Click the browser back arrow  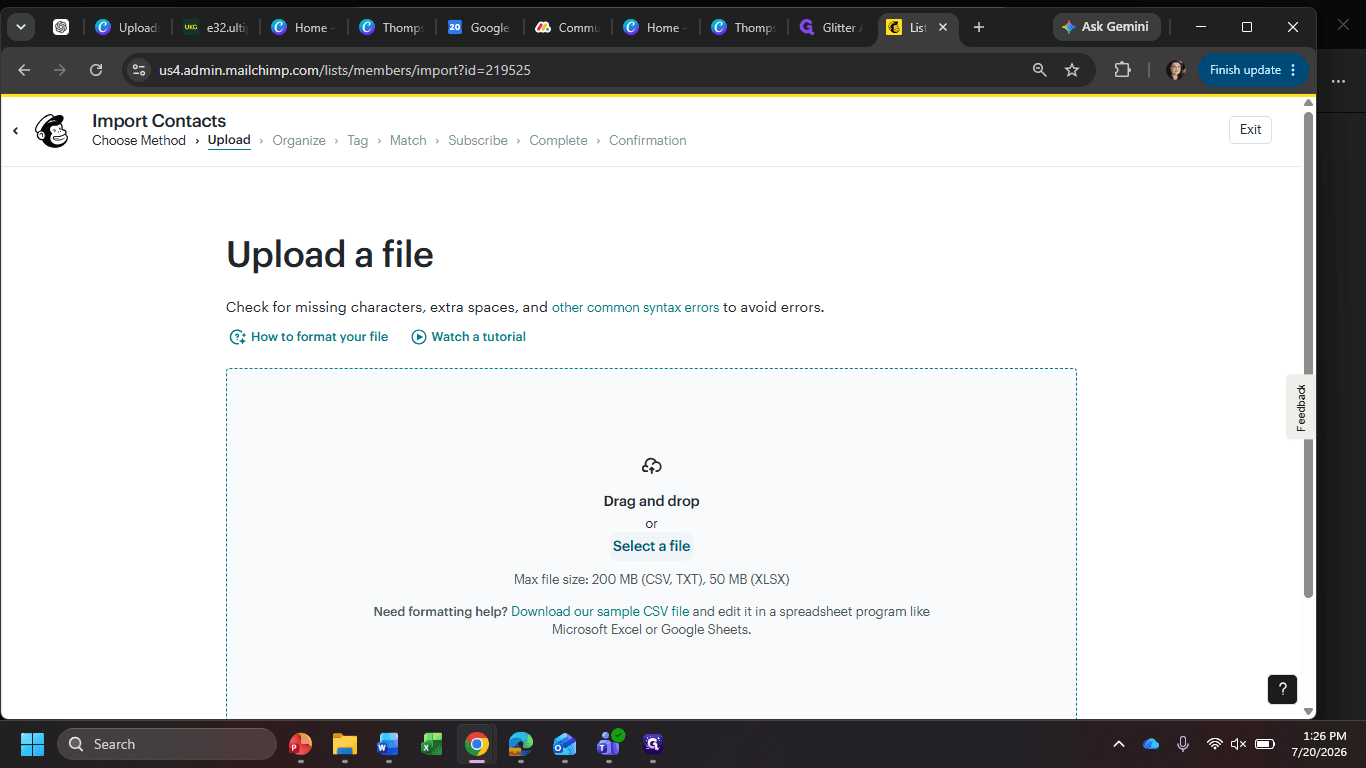tap(24, 70)
